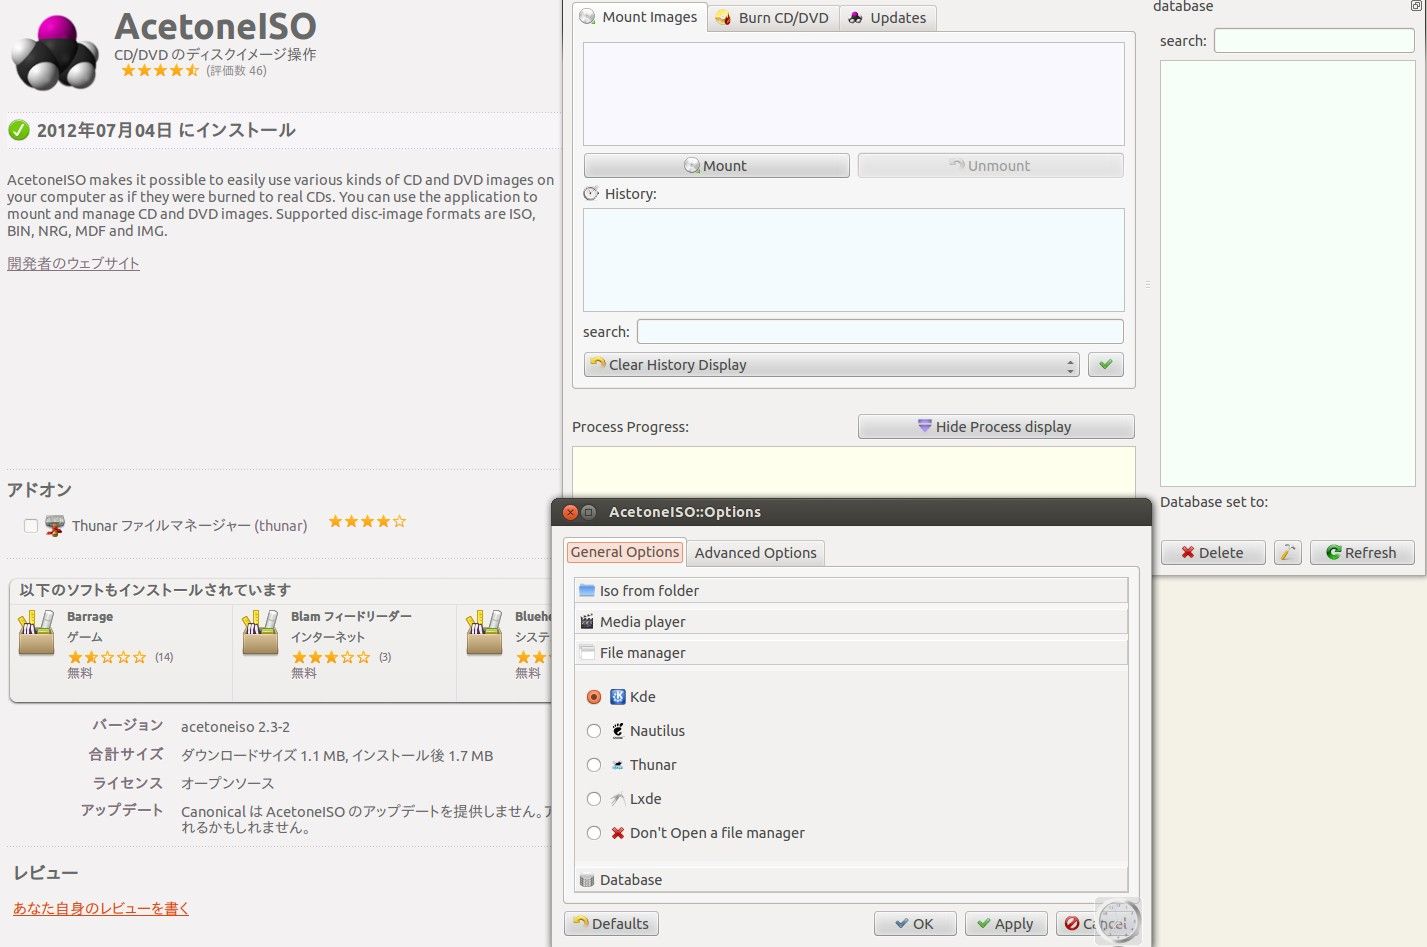This screenshot has width=1427, height=947.
Task: Click the History clock icon
Action: pos(591,194)
